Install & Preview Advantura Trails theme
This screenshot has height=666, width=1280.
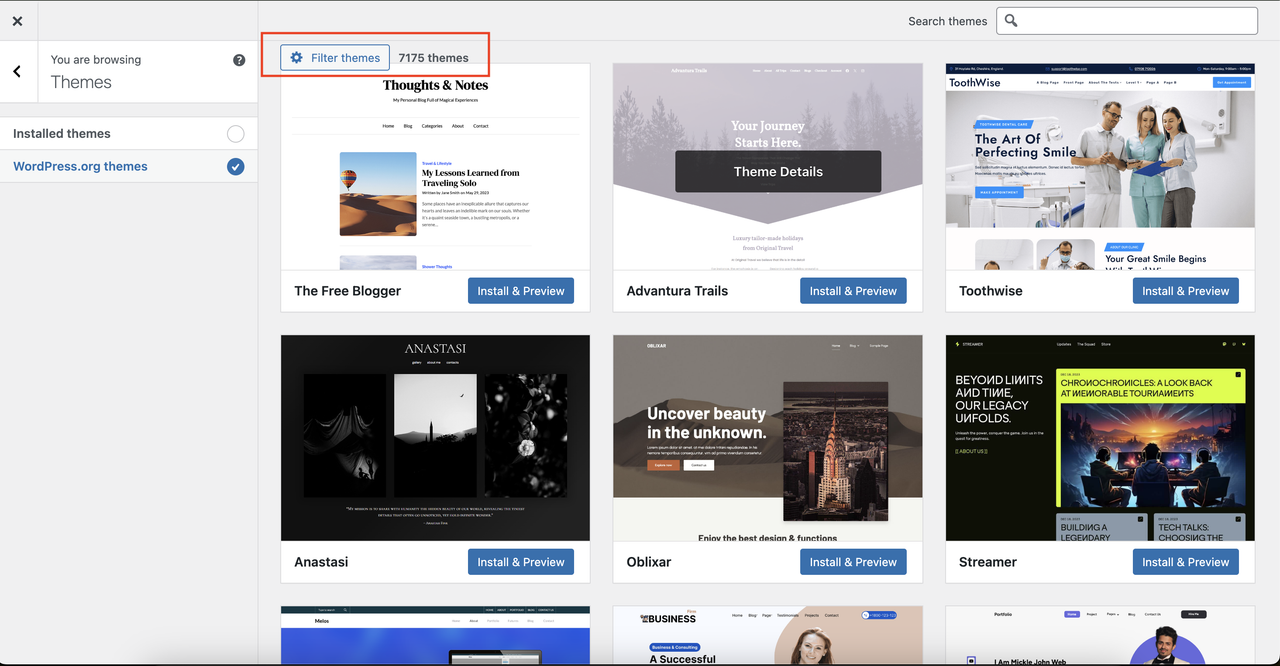853,291
